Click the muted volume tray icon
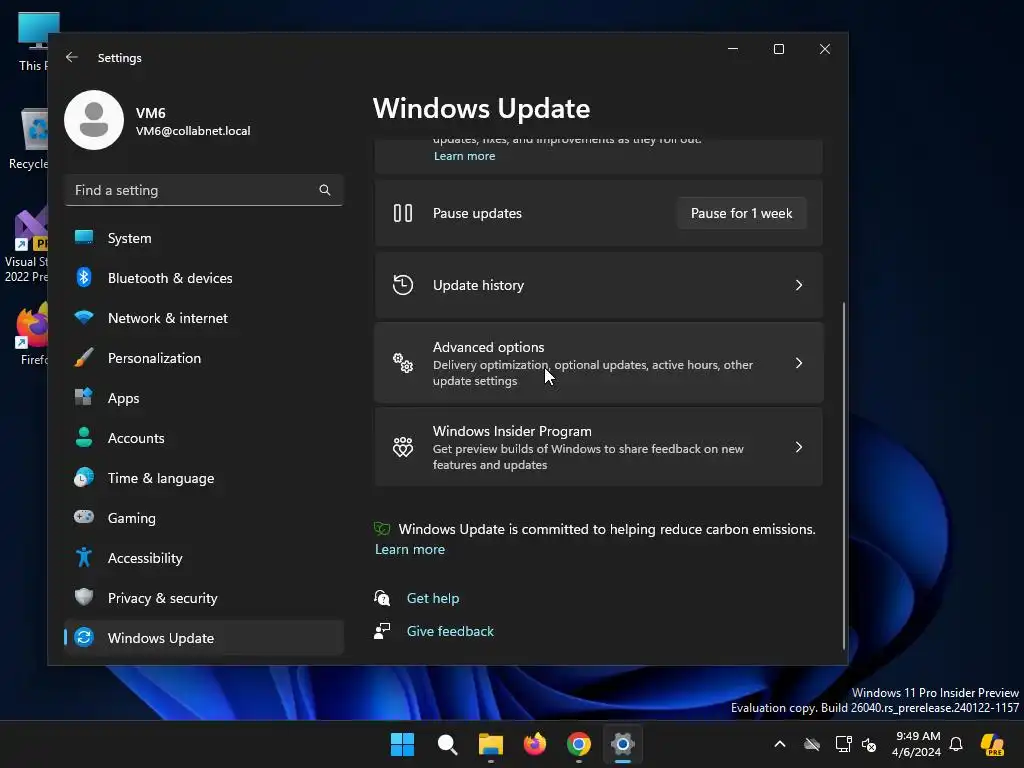 (869, 744)
